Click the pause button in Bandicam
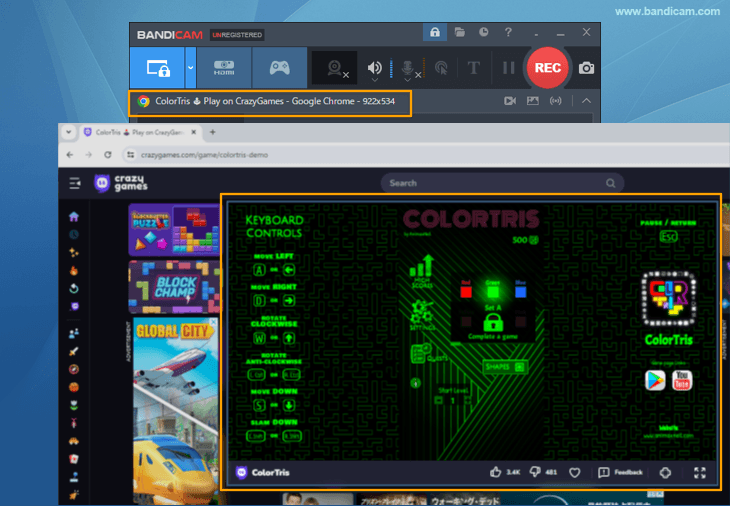The width and height of the screenshot is (730, 506). click(x=508, y=68)
